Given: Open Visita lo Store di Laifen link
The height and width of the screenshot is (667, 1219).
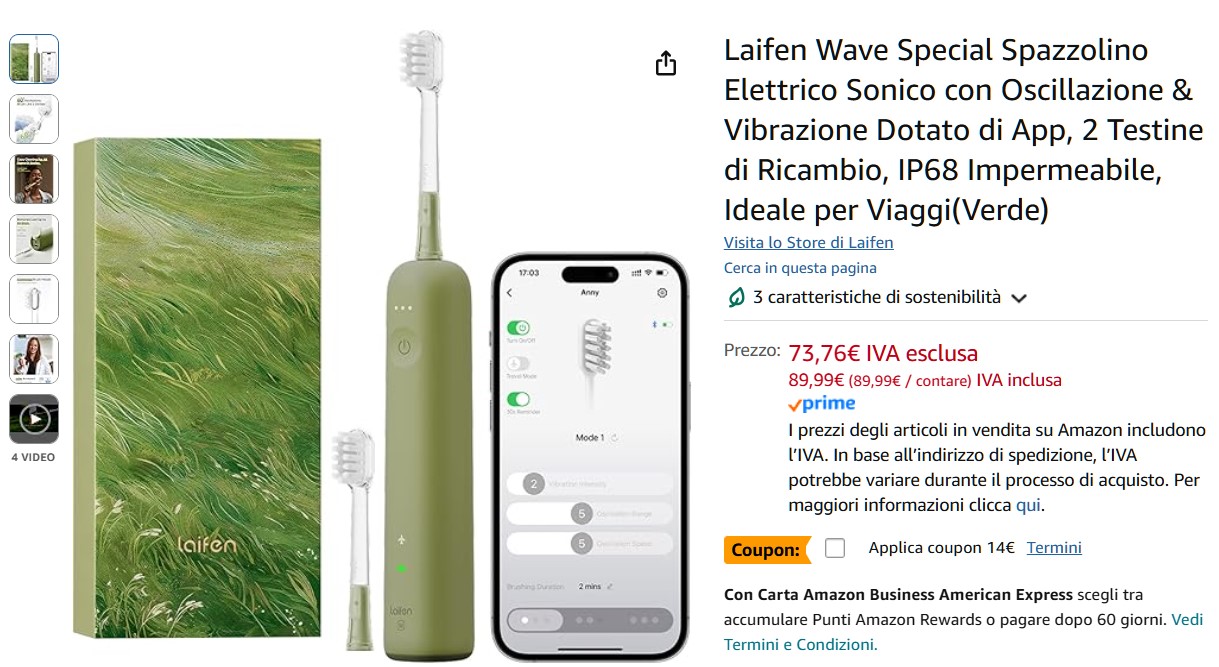Looking at the screenshot, I should (809, 243).
